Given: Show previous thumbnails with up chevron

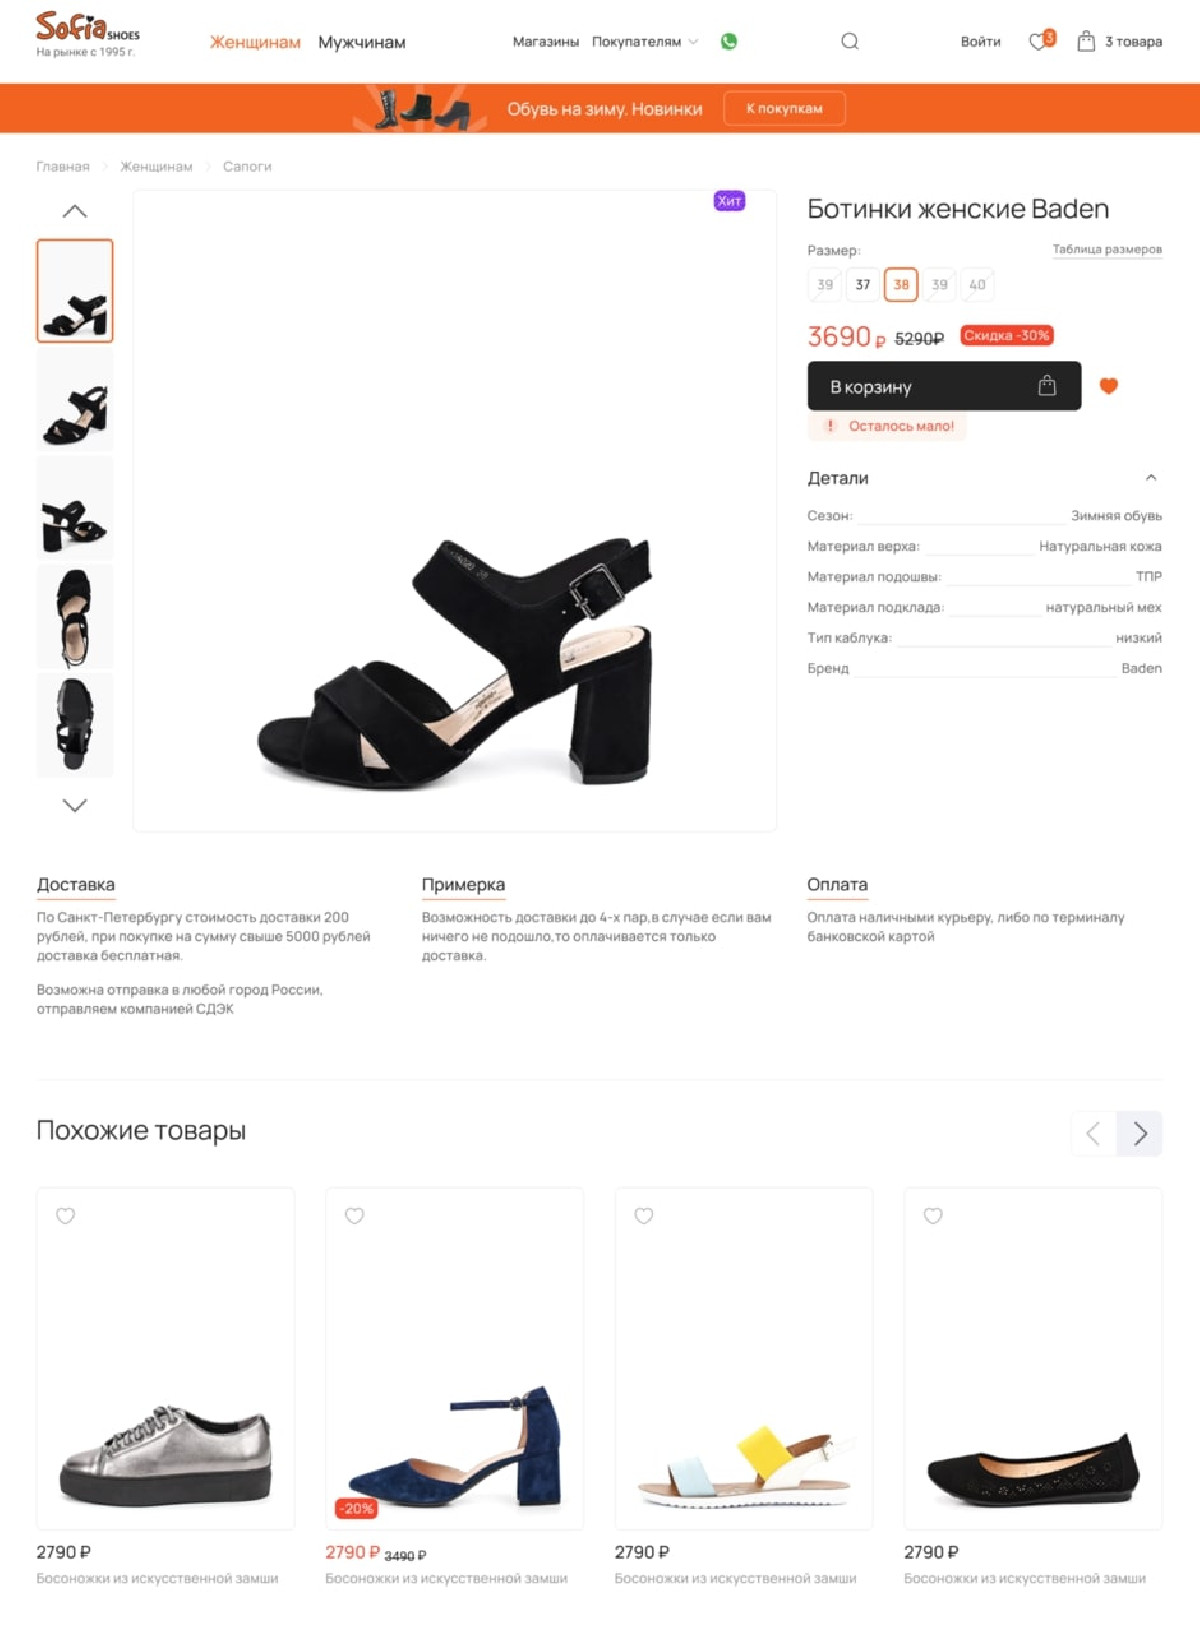Looking at the screenshot, I should pyautogui.click(x=75, y=211).
